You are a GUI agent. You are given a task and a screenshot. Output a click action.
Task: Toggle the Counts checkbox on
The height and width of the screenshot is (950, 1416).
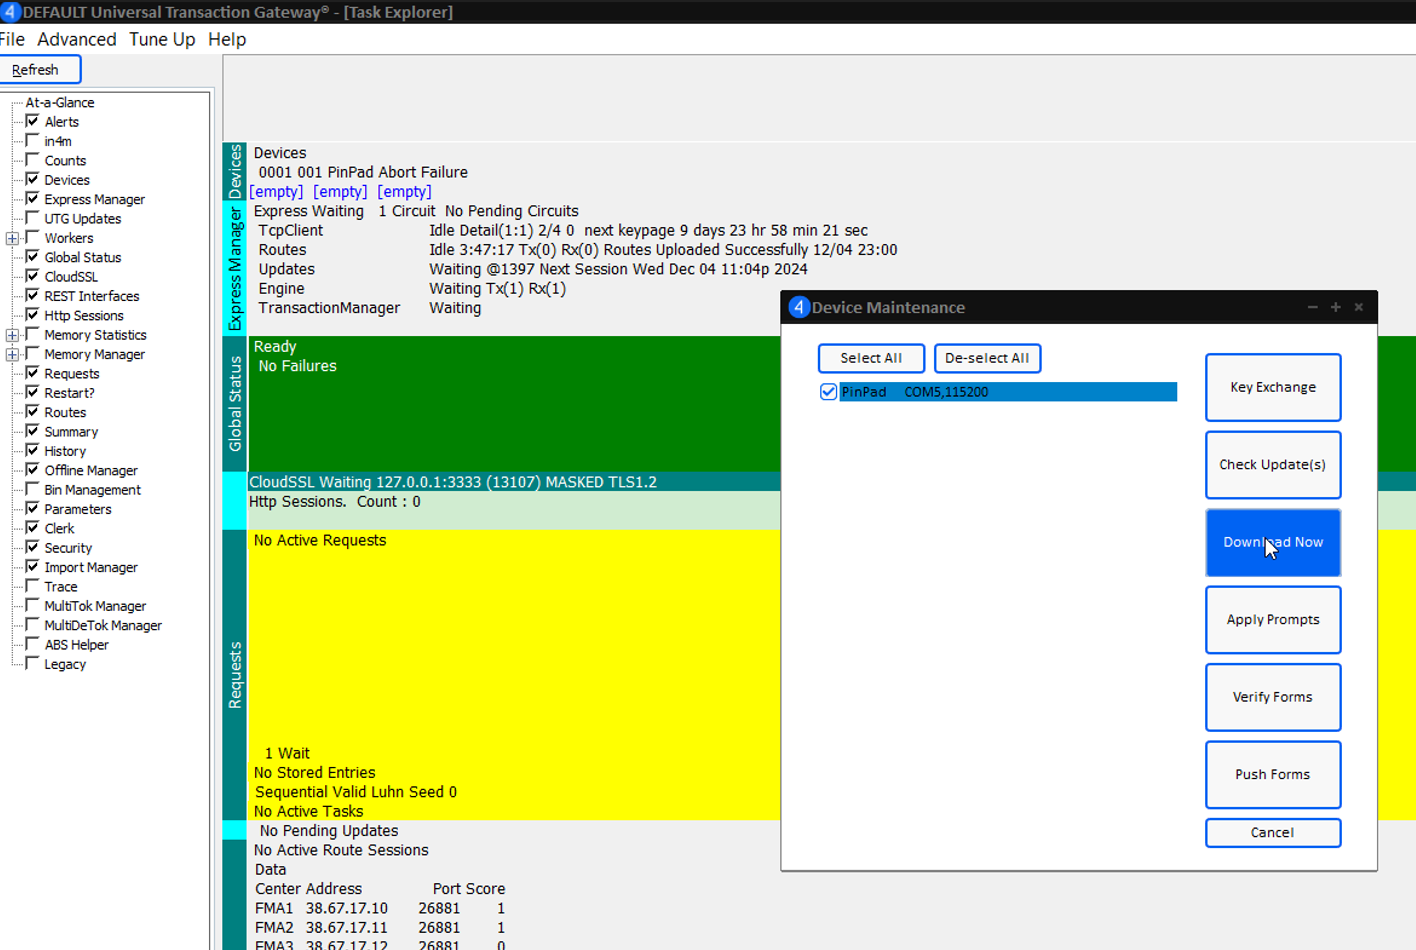(33, 160)
